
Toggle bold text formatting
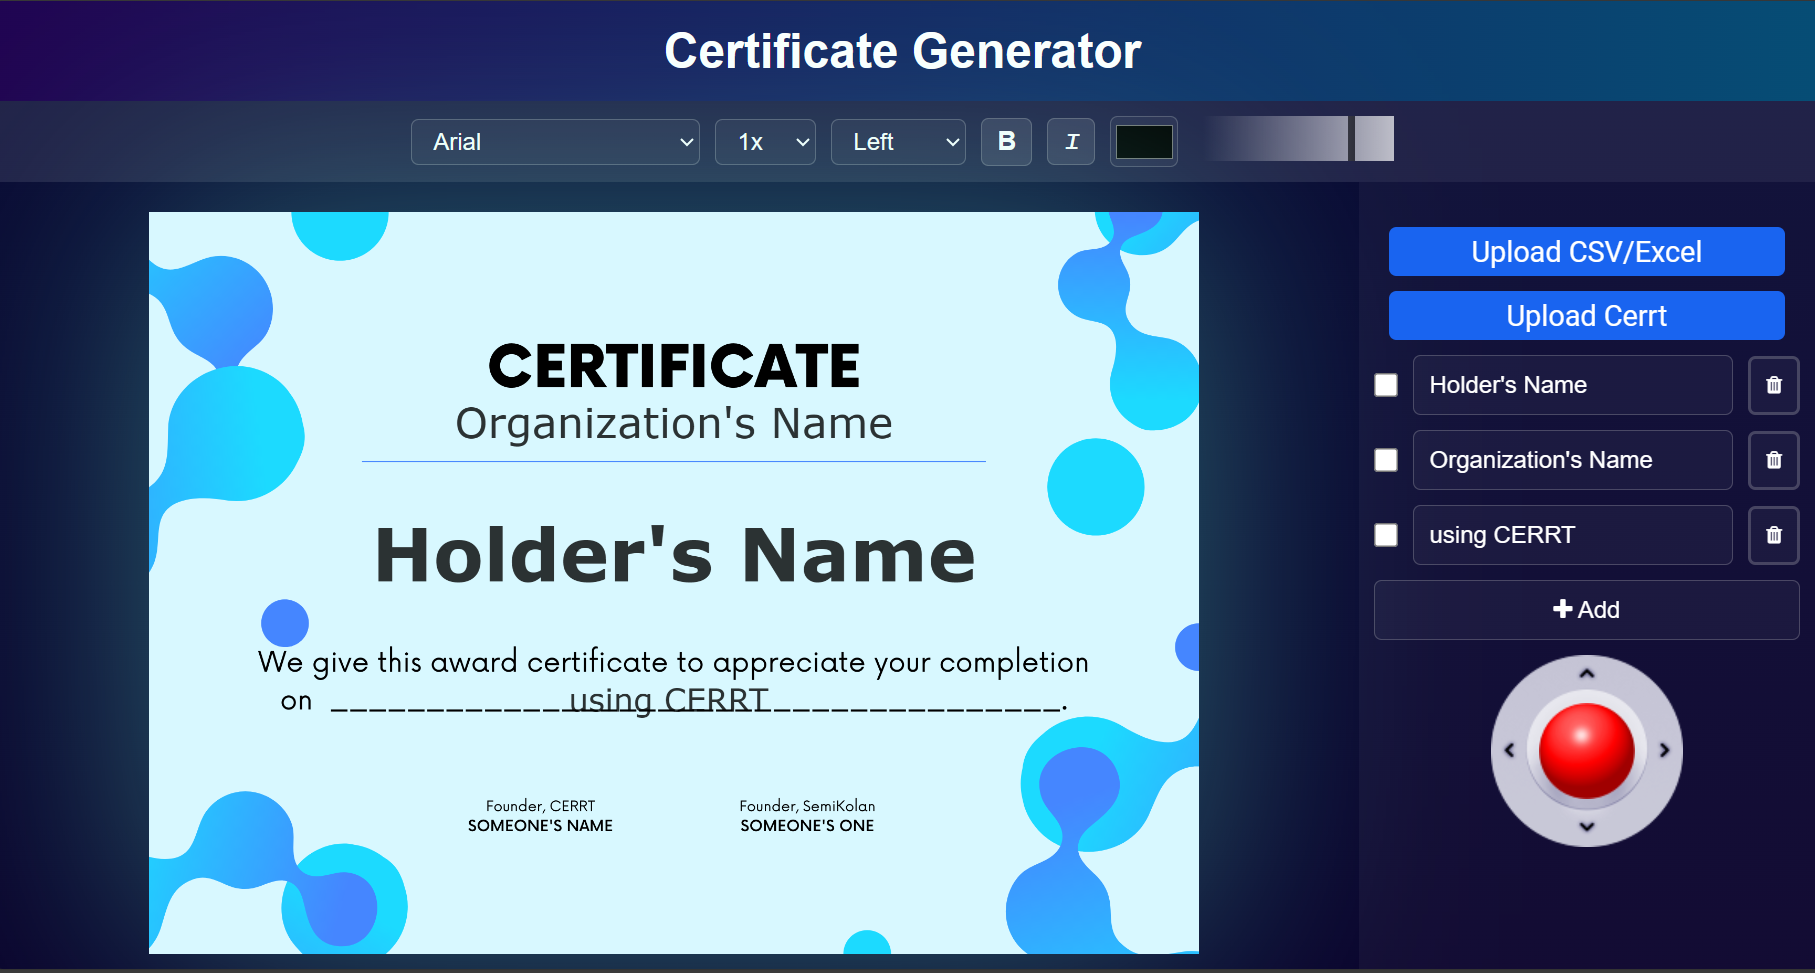[x=1006, y=142]
